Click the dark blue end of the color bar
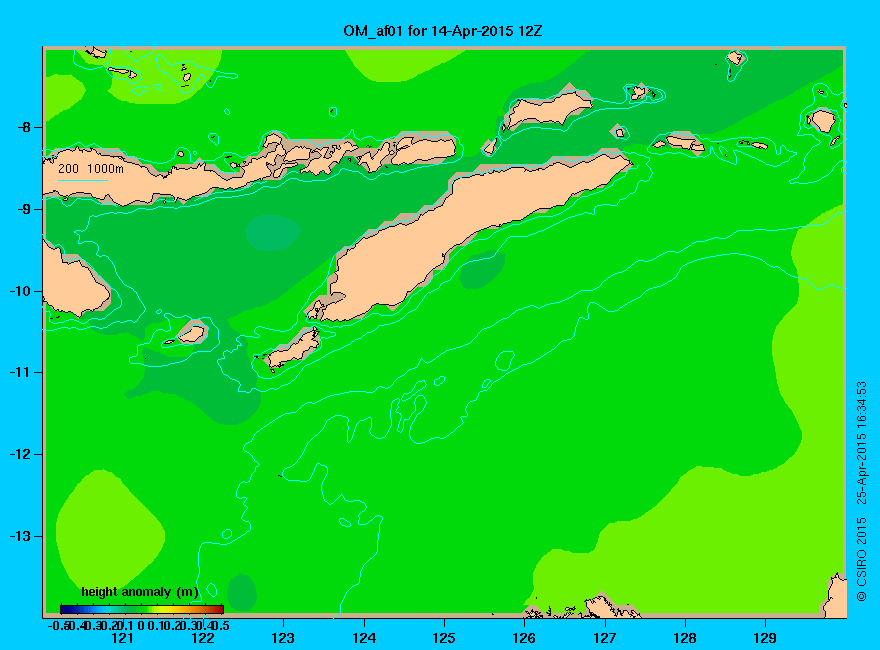 (x=64, y=609)
